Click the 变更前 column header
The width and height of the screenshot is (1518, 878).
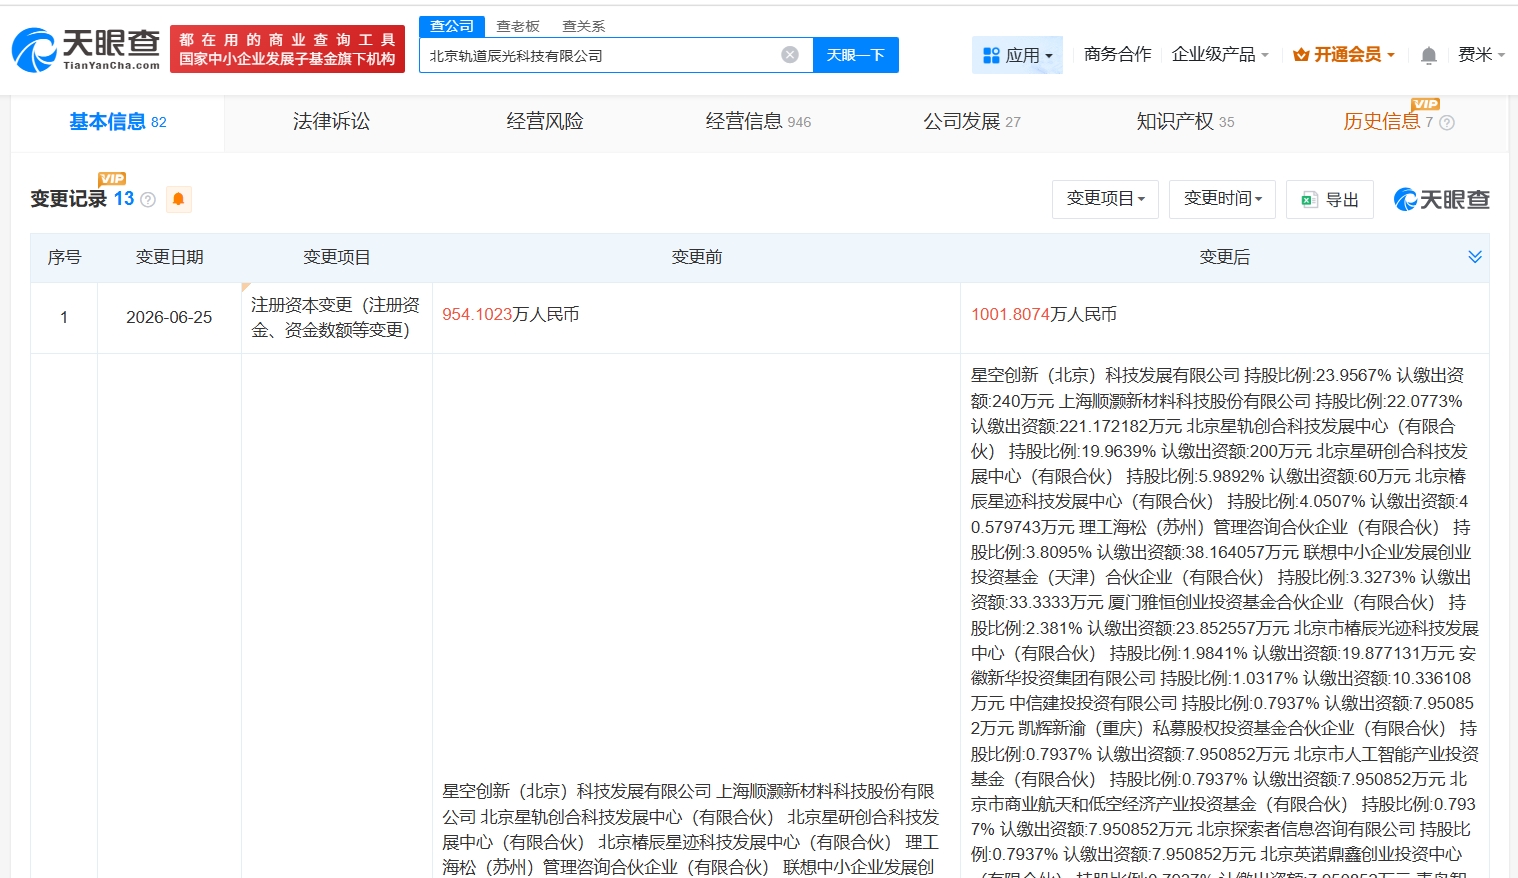[697, 257]
